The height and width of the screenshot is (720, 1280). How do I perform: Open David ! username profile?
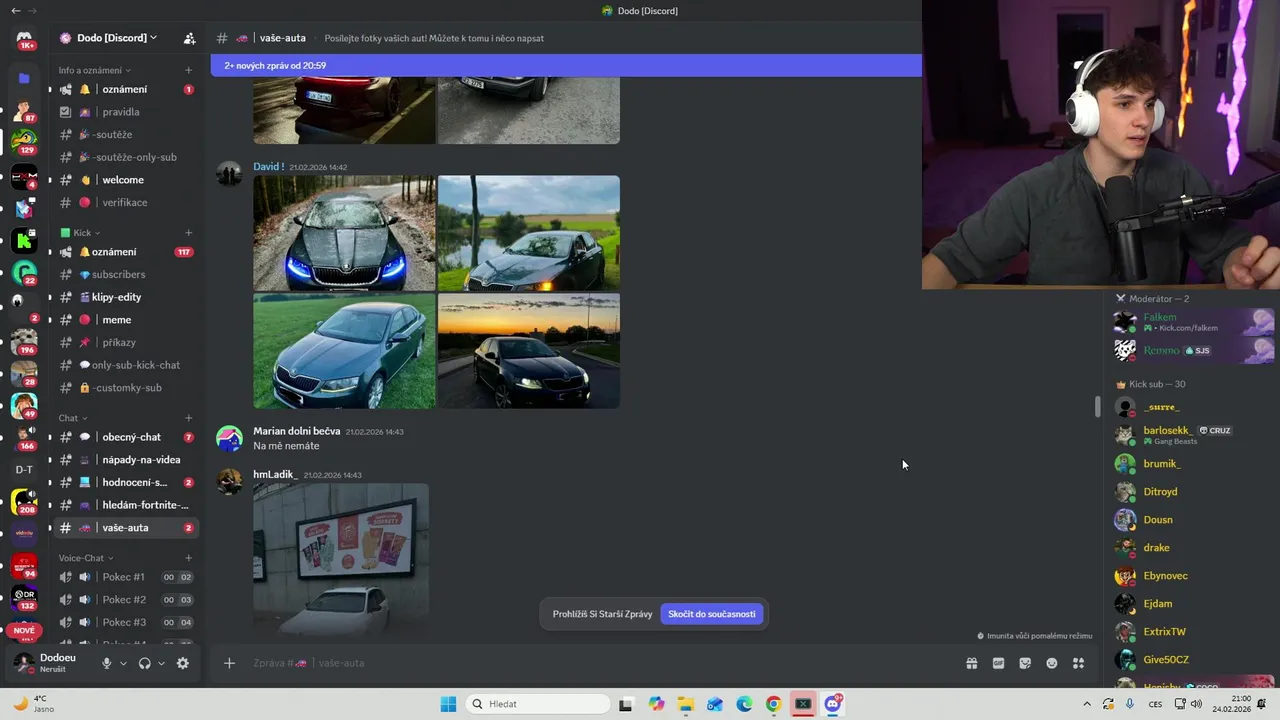[268, 167]
